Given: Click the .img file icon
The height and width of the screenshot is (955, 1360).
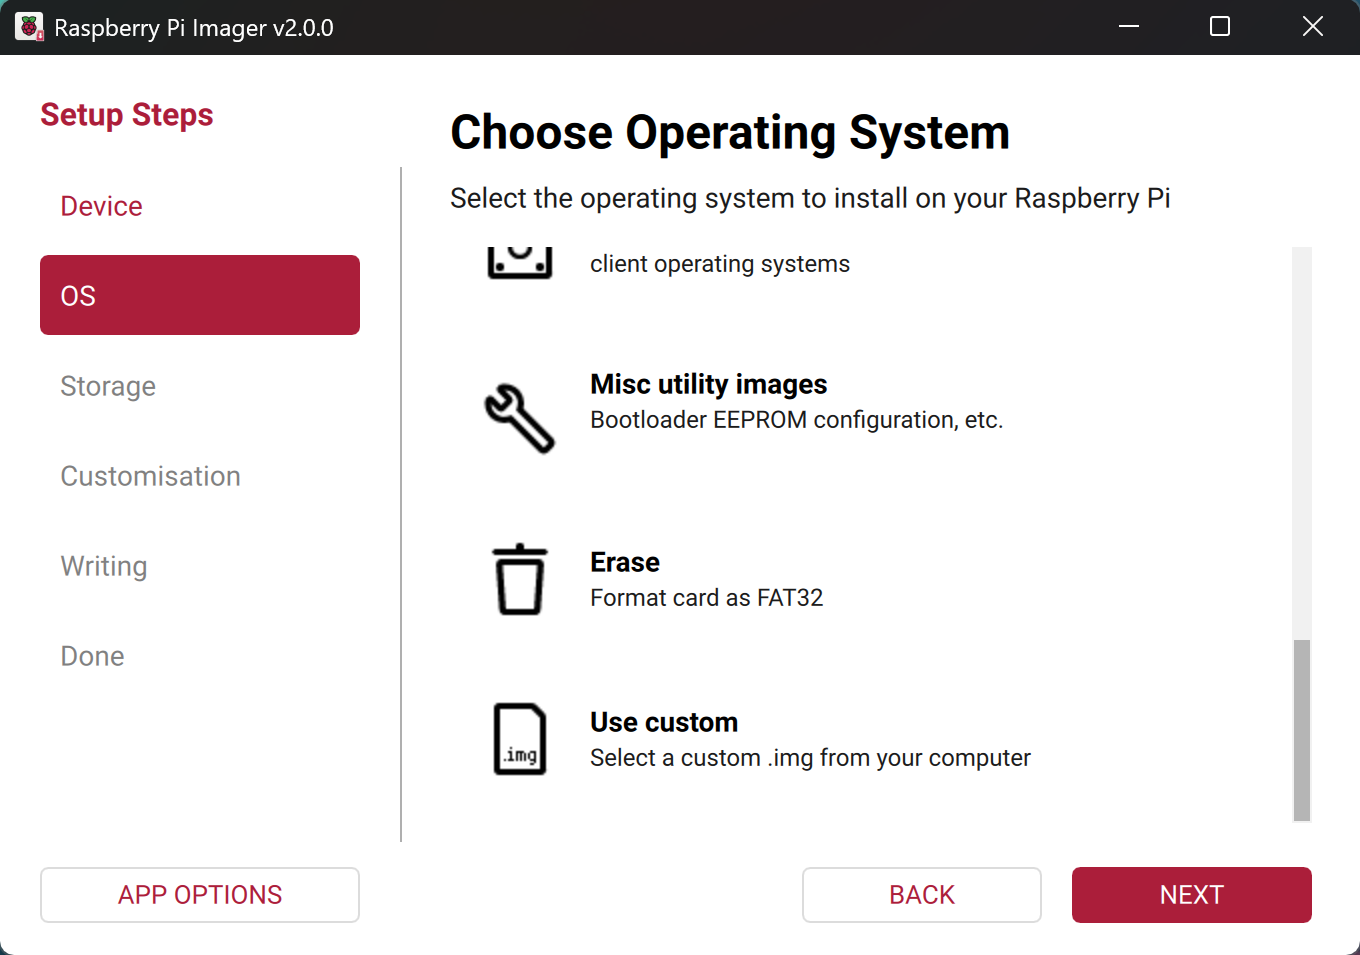Looking at the screenshot, I should (x=519, y=739).
